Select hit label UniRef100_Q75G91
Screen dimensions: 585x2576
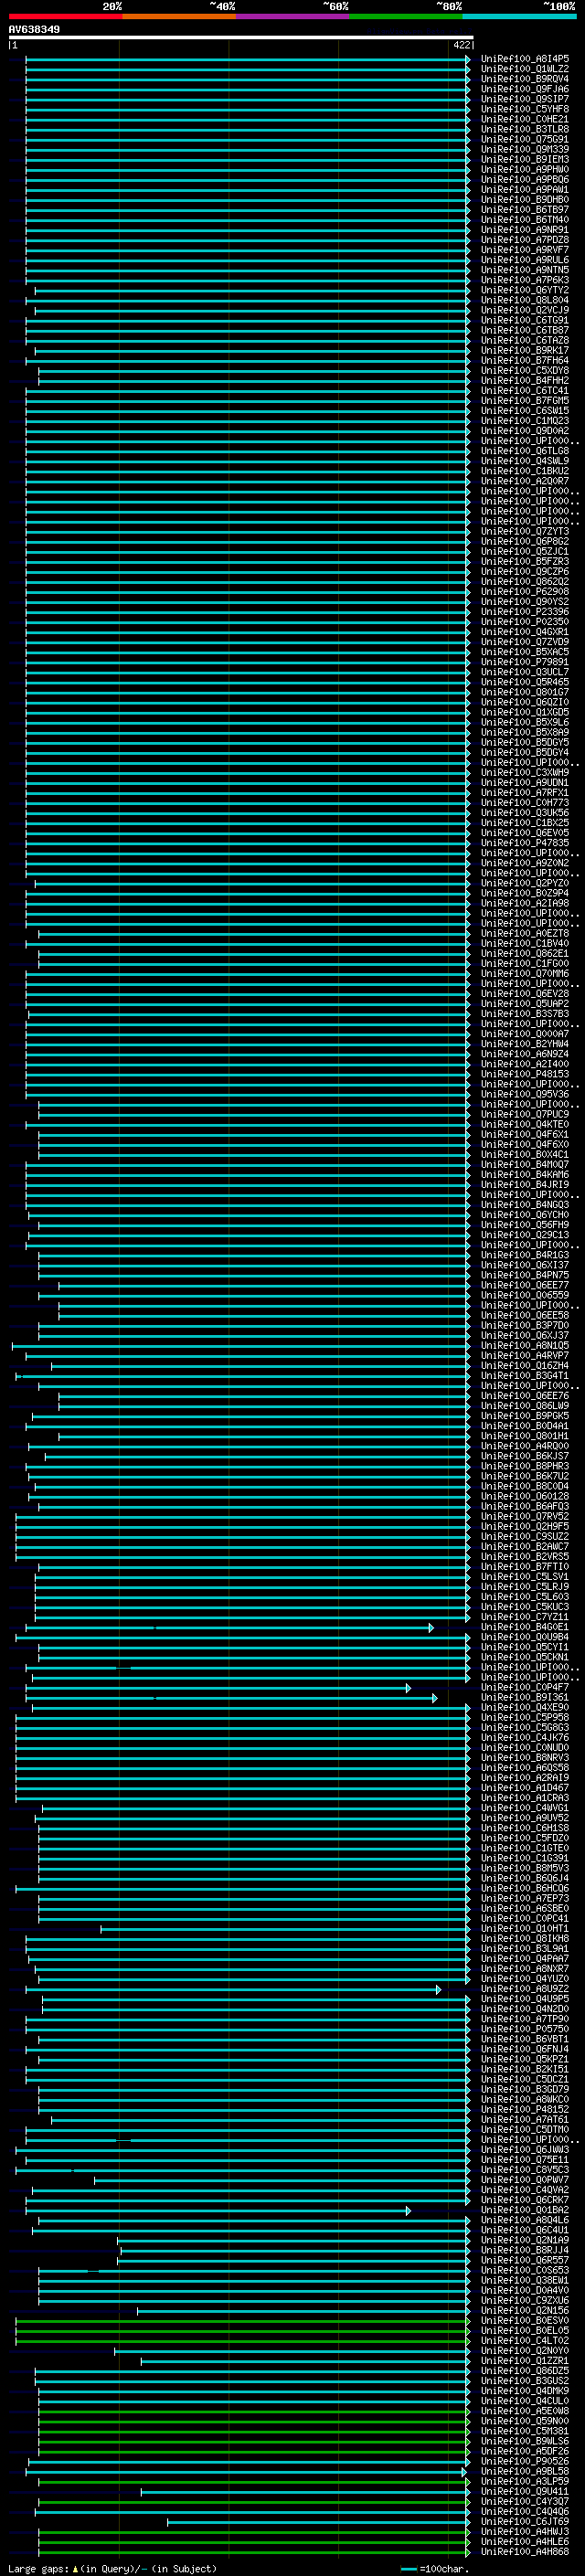point(525,139)
